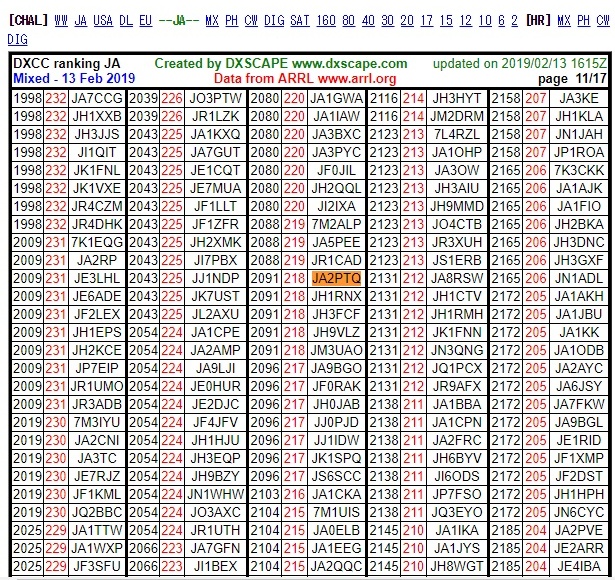The width and height of the screenshot is (615, 580).
Task: Open the 15 meter band link
Action: click(446, 20)
